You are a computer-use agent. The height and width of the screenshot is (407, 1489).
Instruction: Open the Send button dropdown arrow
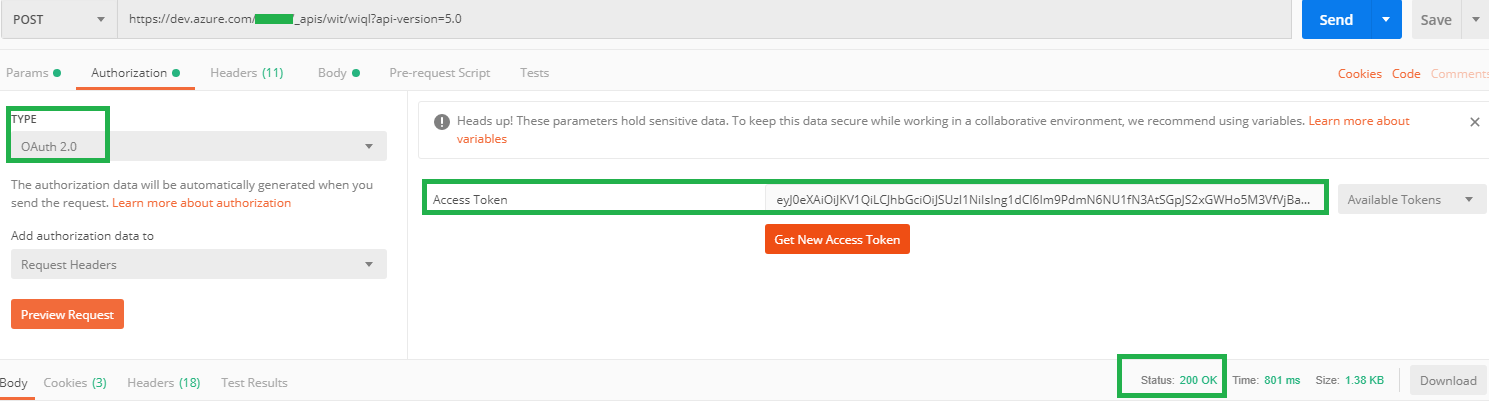[x=1385, y=20]
